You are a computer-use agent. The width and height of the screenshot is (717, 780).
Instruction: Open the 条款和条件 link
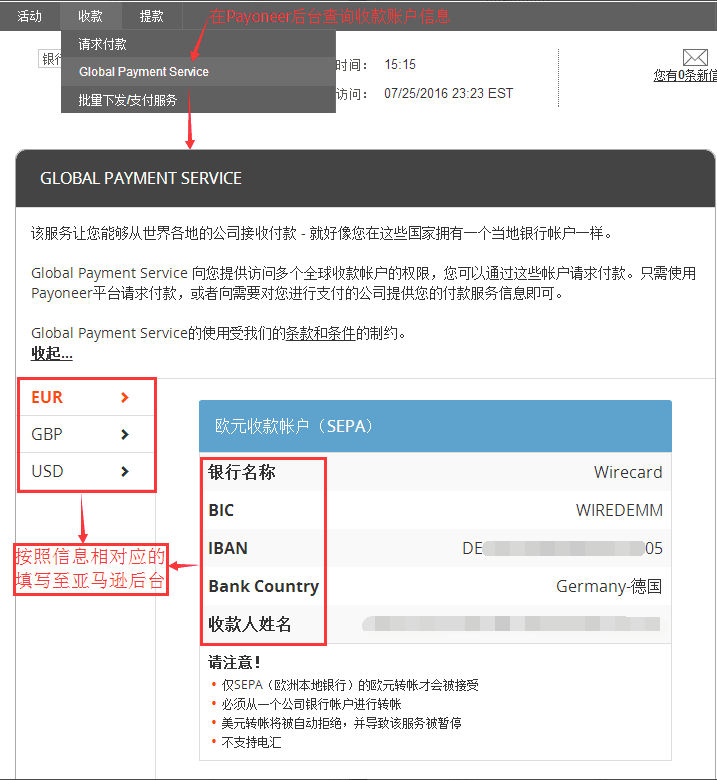(x=320, y=333)
